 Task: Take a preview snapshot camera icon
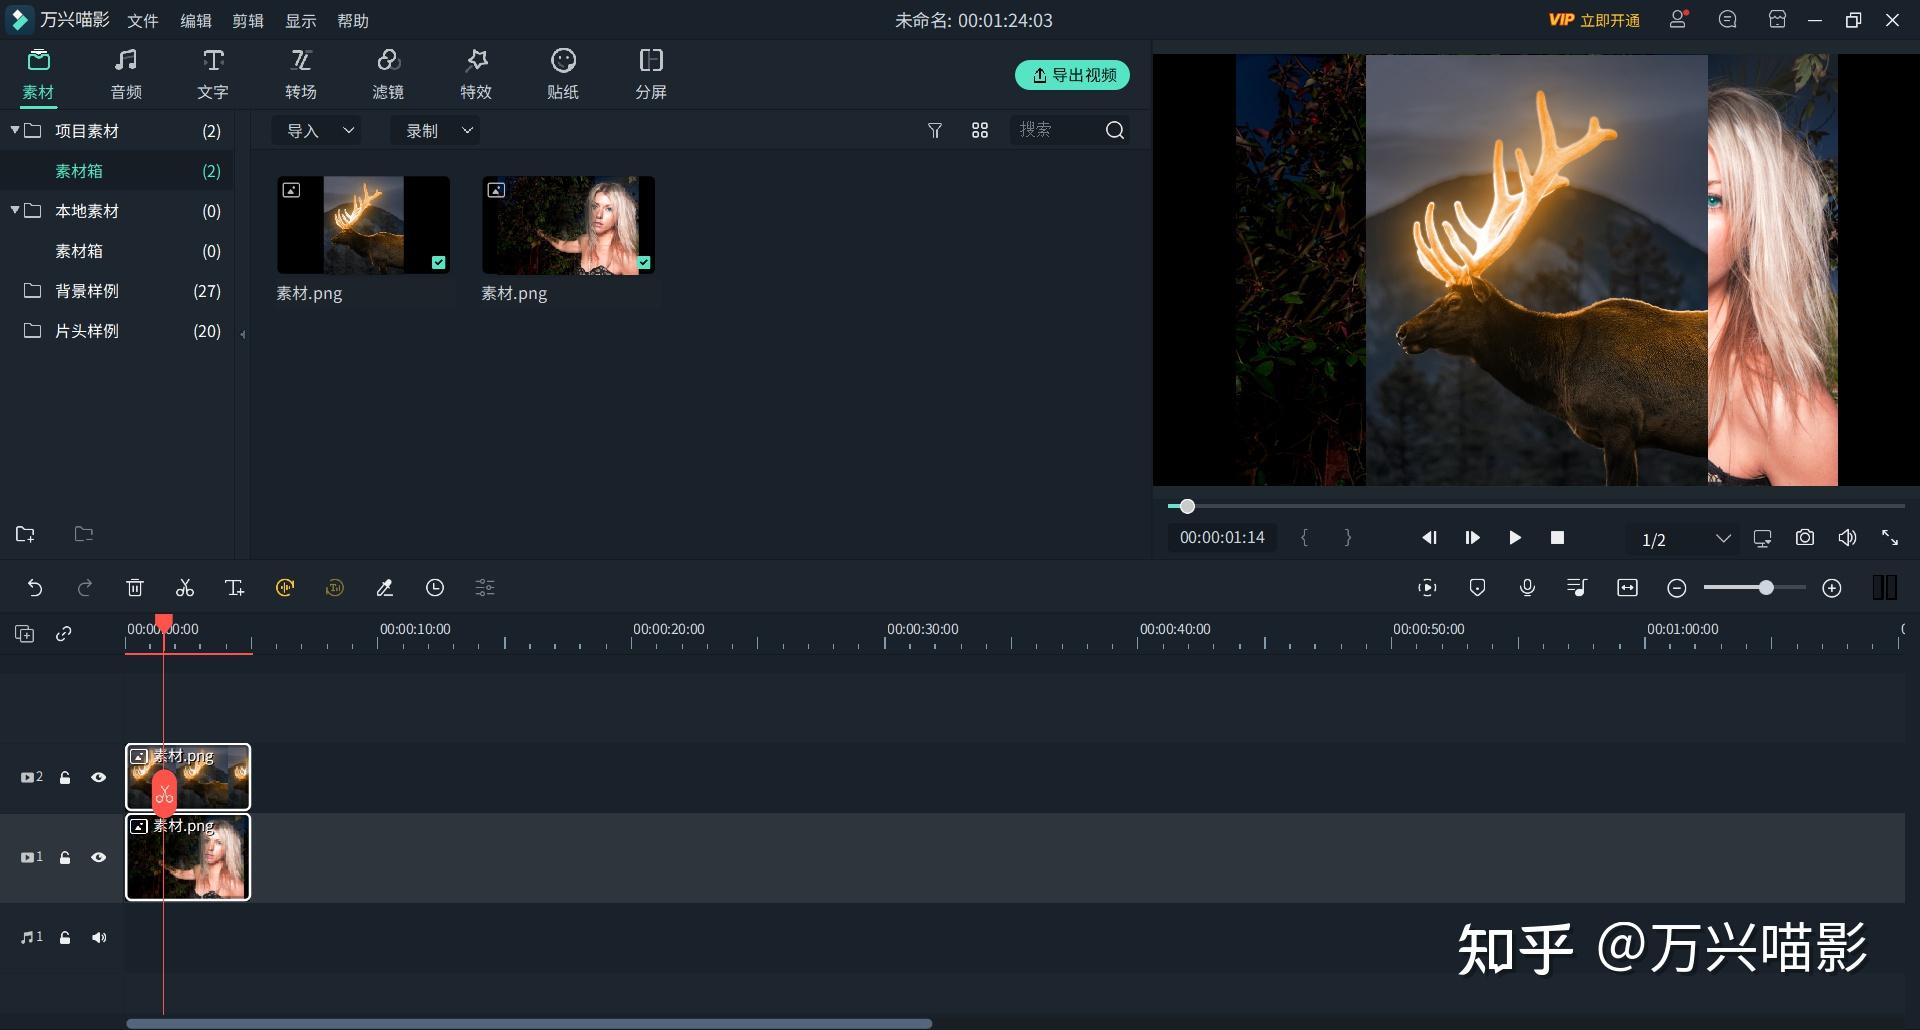pos(1805,538)
